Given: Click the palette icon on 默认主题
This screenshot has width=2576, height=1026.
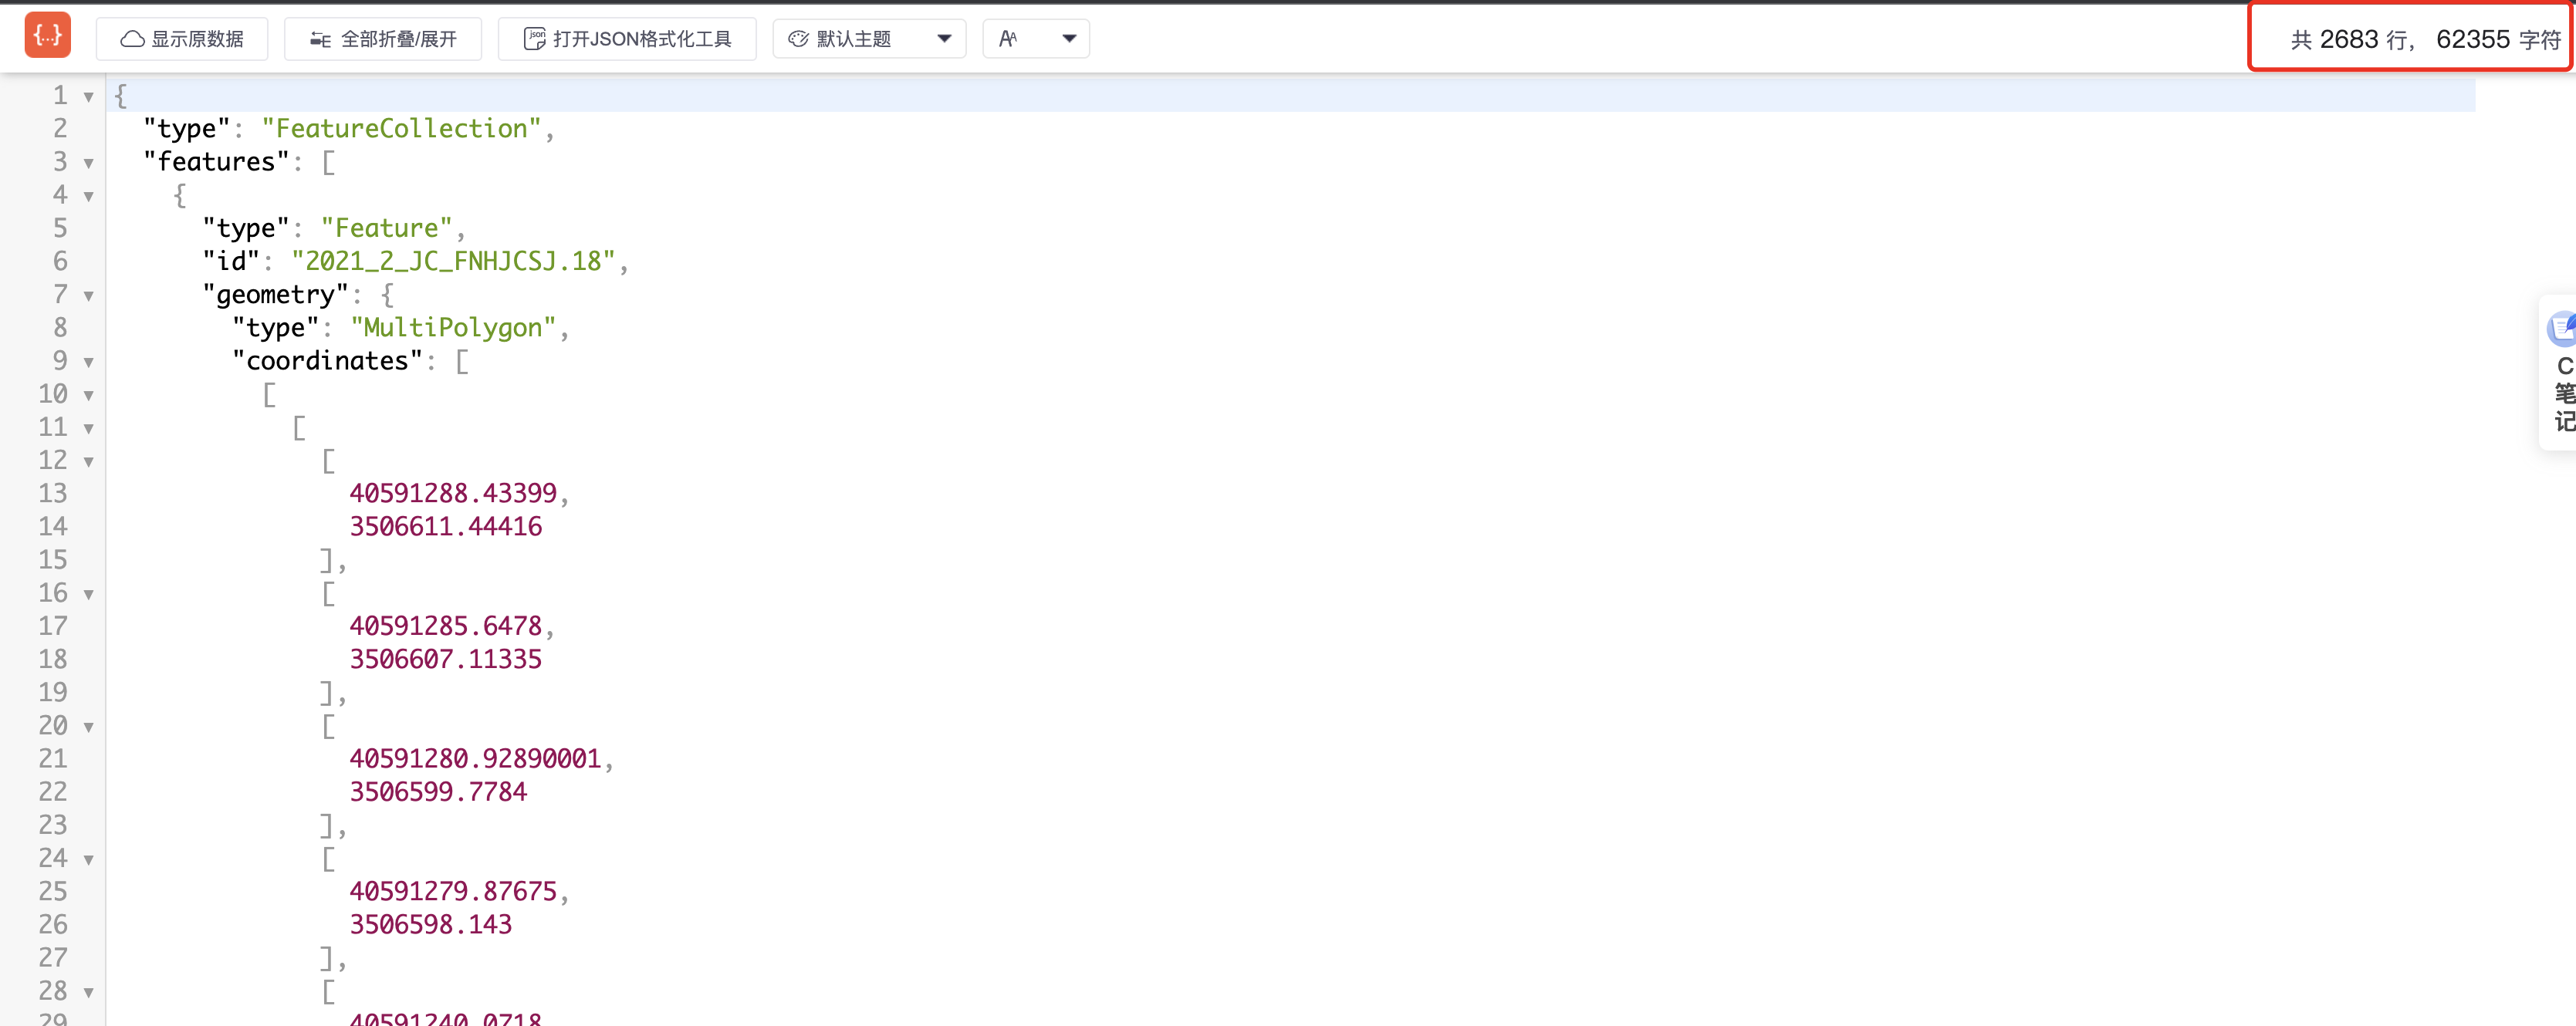Looking at the screenshot, I should [798, 39].
